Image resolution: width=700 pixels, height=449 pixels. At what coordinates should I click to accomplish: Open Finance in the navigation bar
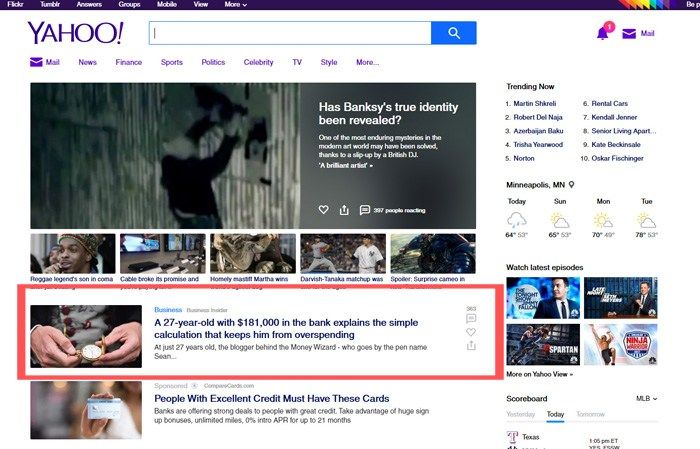[129, 62]
